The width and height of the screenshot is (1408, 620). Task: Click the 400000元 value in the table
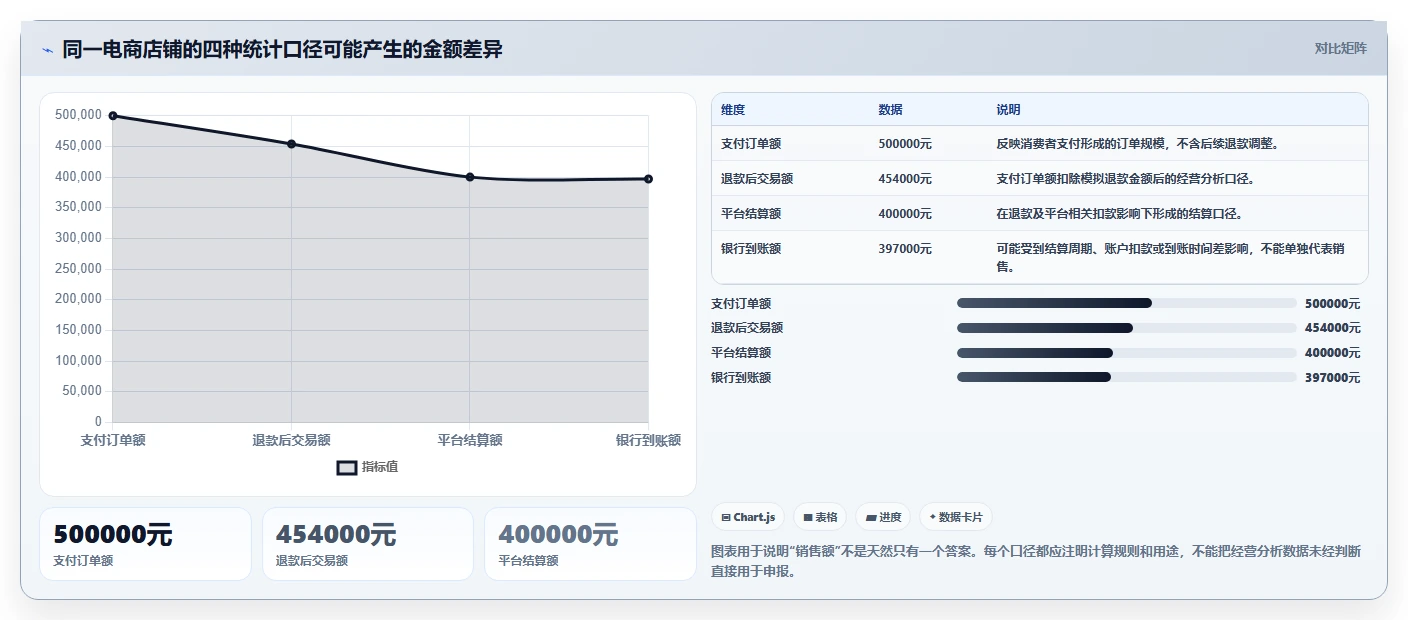tap(905, 214)
